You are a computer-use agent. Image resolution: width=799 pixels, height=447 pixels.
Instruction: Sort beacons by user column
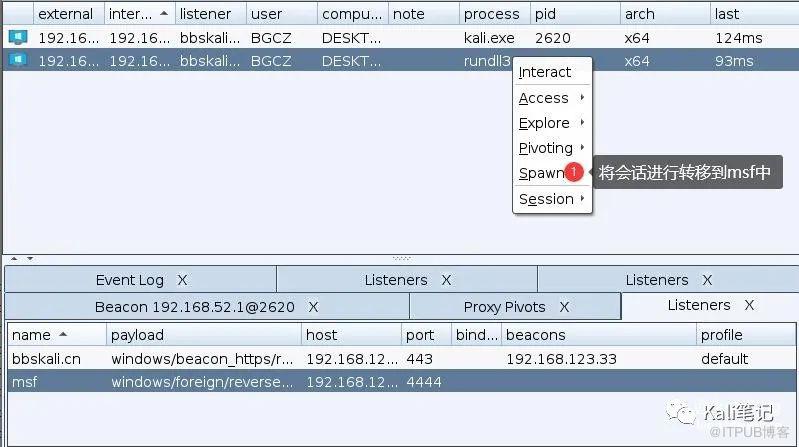pos(282,14)
